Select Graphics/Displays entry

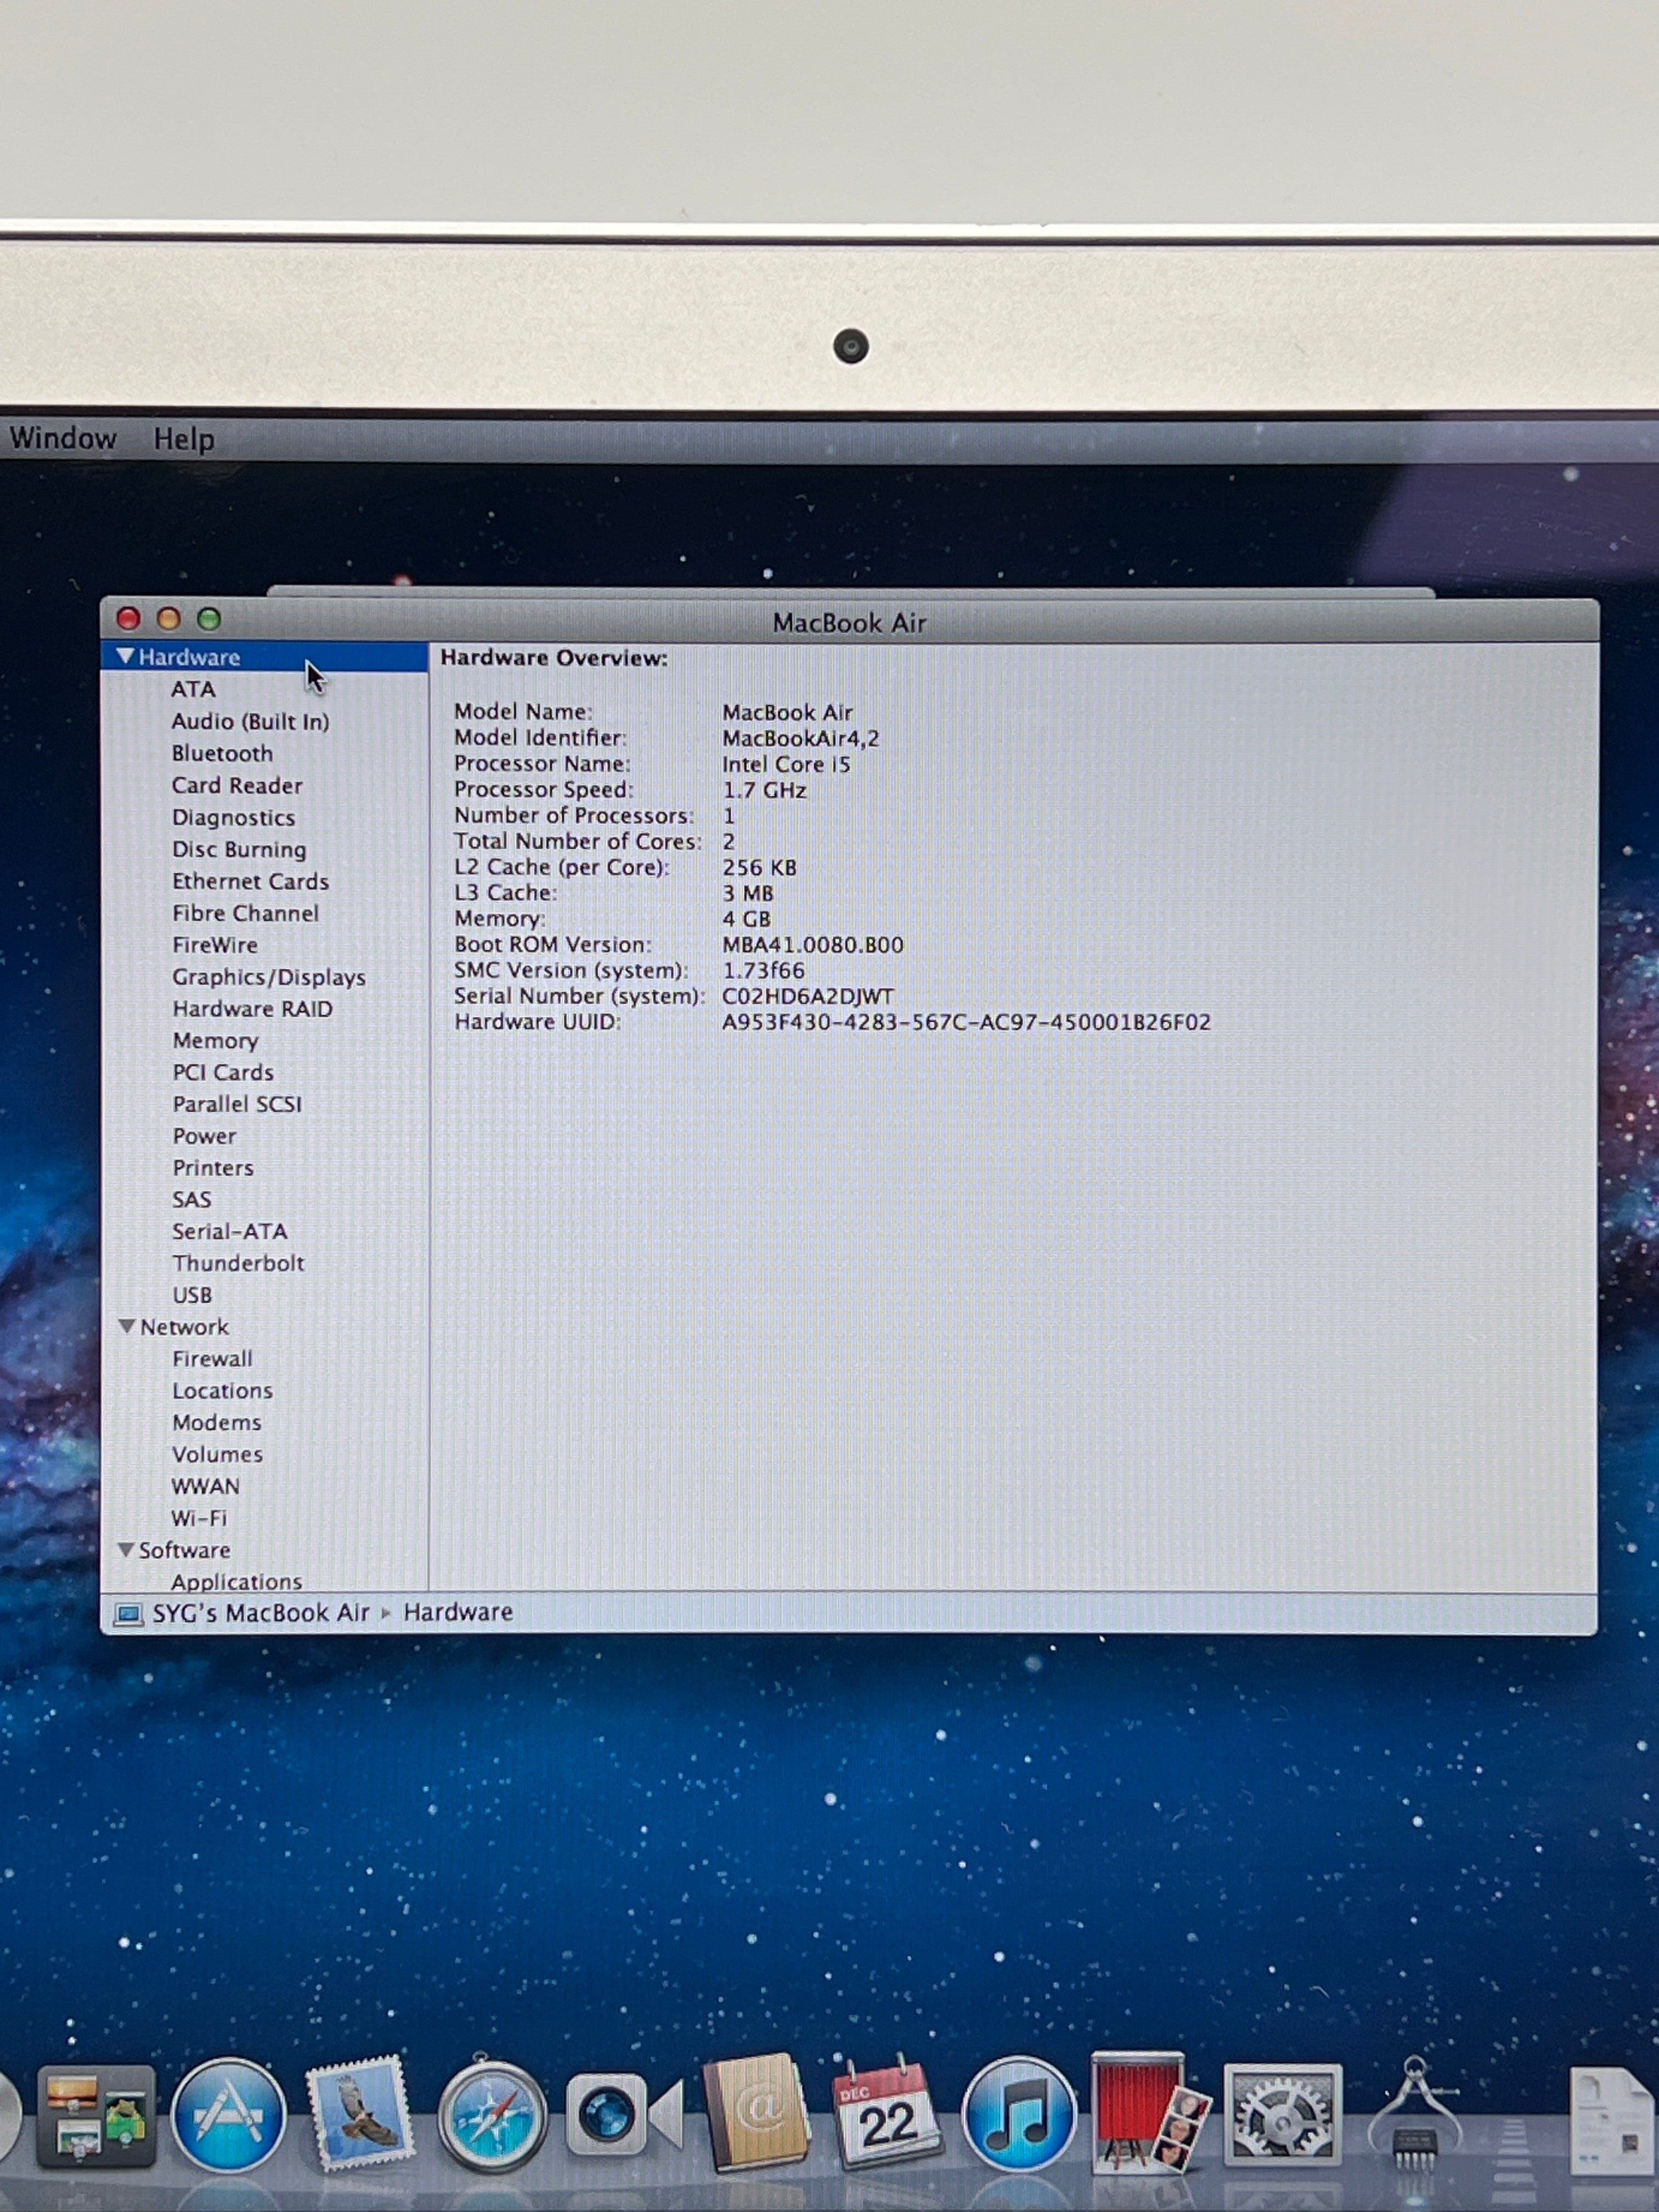click(269, 977)
